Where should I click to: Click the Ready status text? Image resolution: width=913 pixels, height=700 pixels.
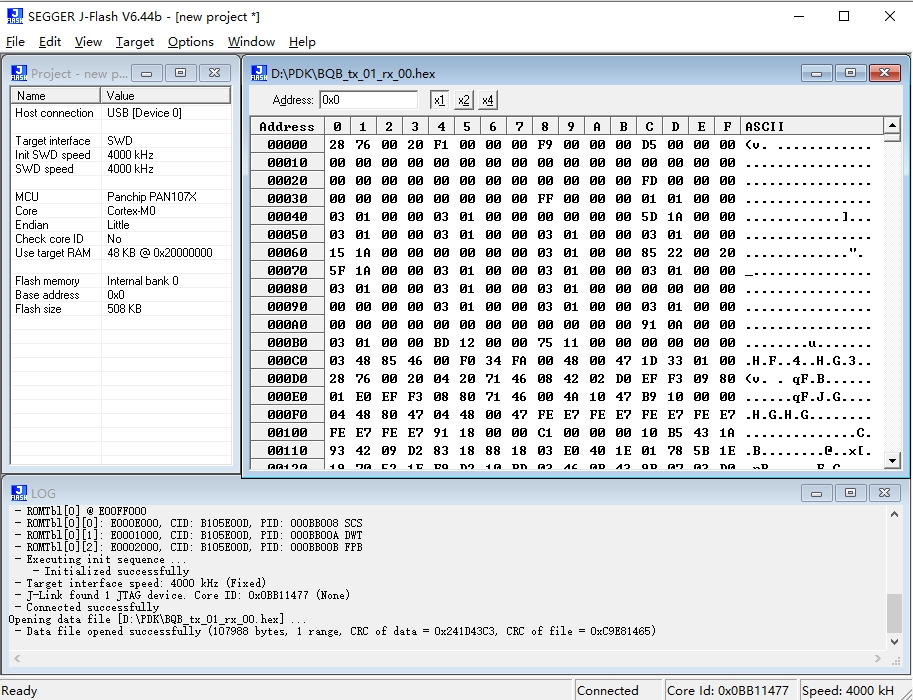(19, 691)
